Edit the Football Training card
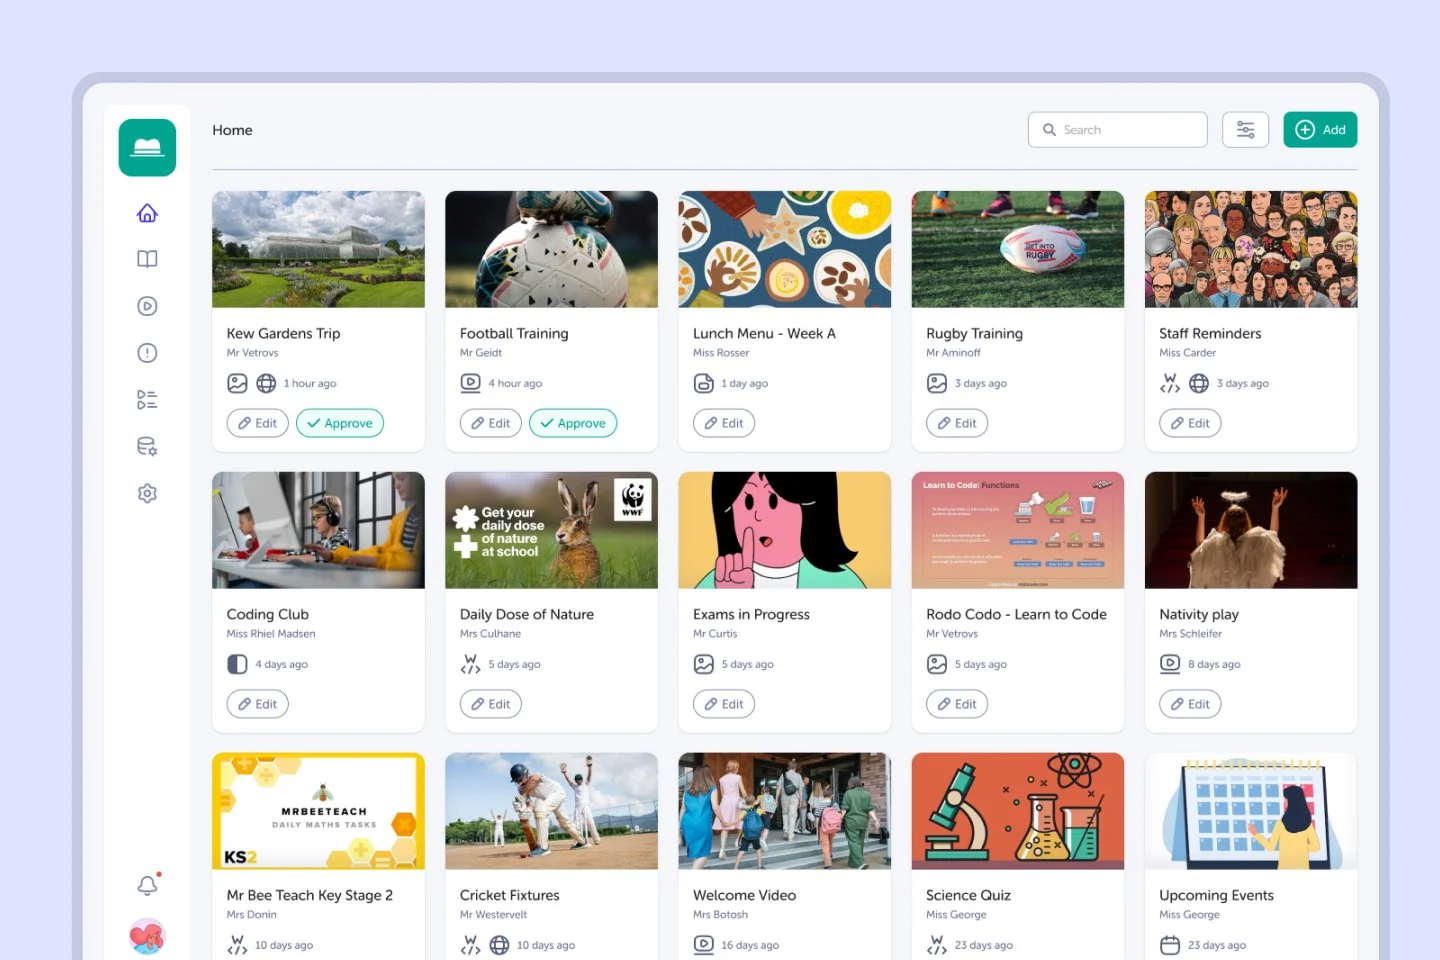This screenshot has height=960, width=1440. [x=491, y=423]
